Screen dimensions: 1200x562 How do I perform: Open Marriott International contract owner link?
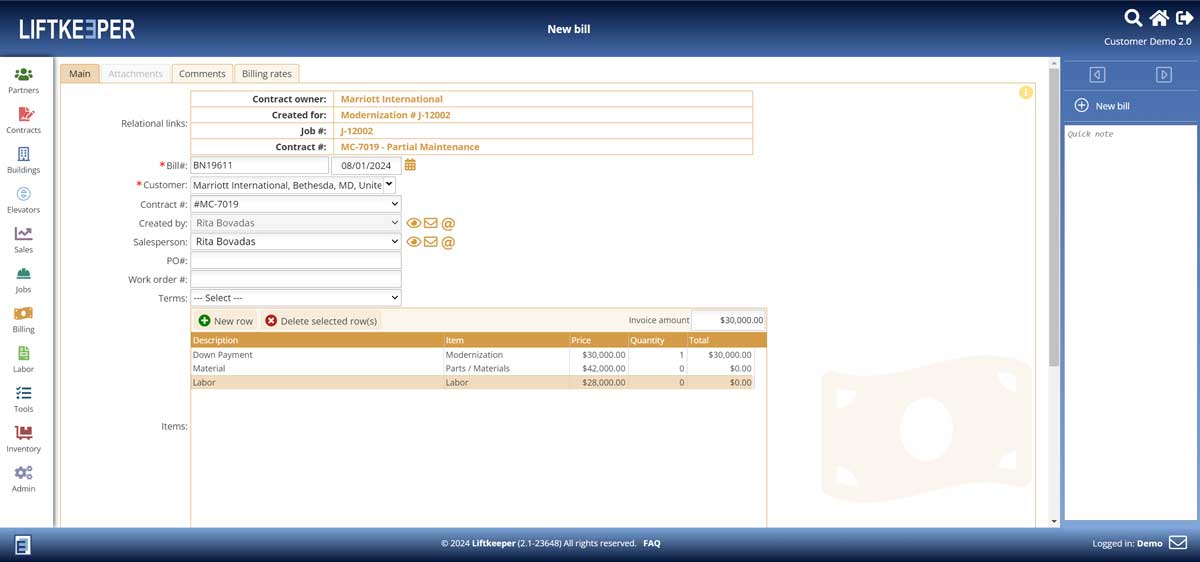[x=391, y=99]
